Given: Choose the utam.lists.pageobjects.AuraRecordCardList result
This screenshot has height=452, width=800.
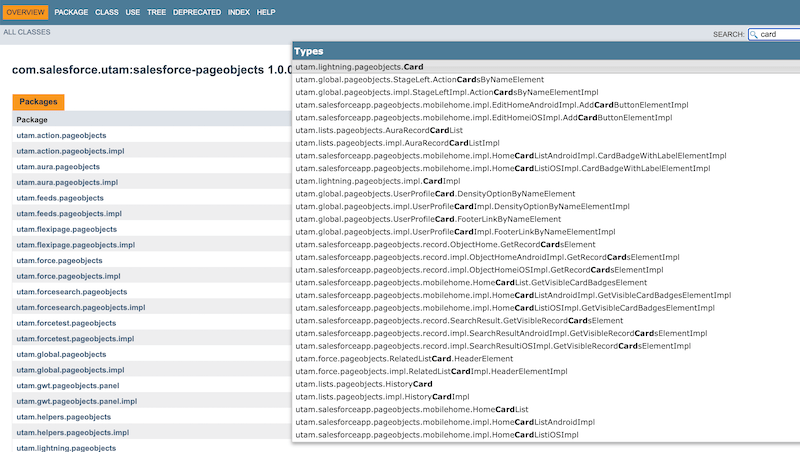Looking at the screenshot, I should tap(379, 130).
